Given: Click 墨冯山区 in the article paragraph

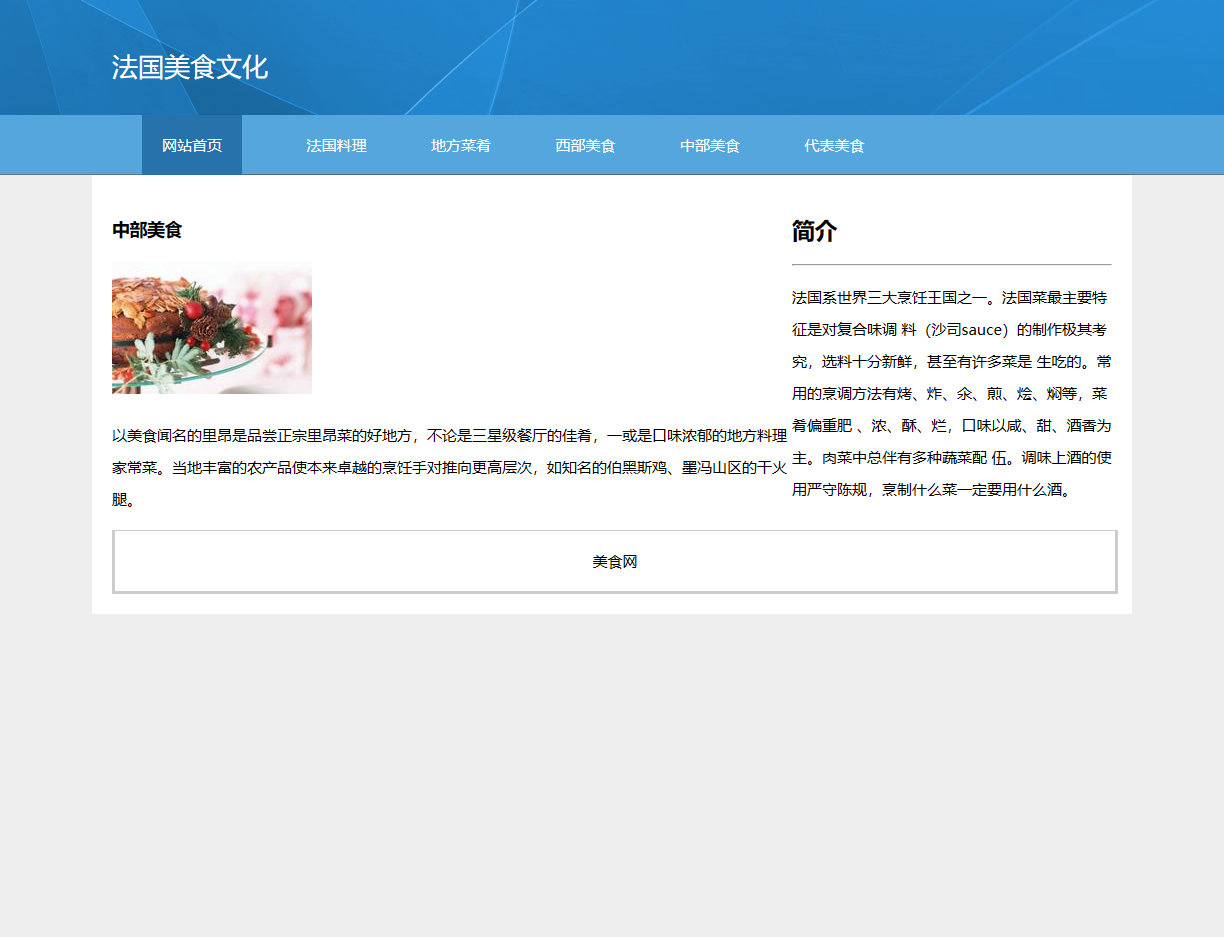Looking at the screenshot, I should (712, 468).
